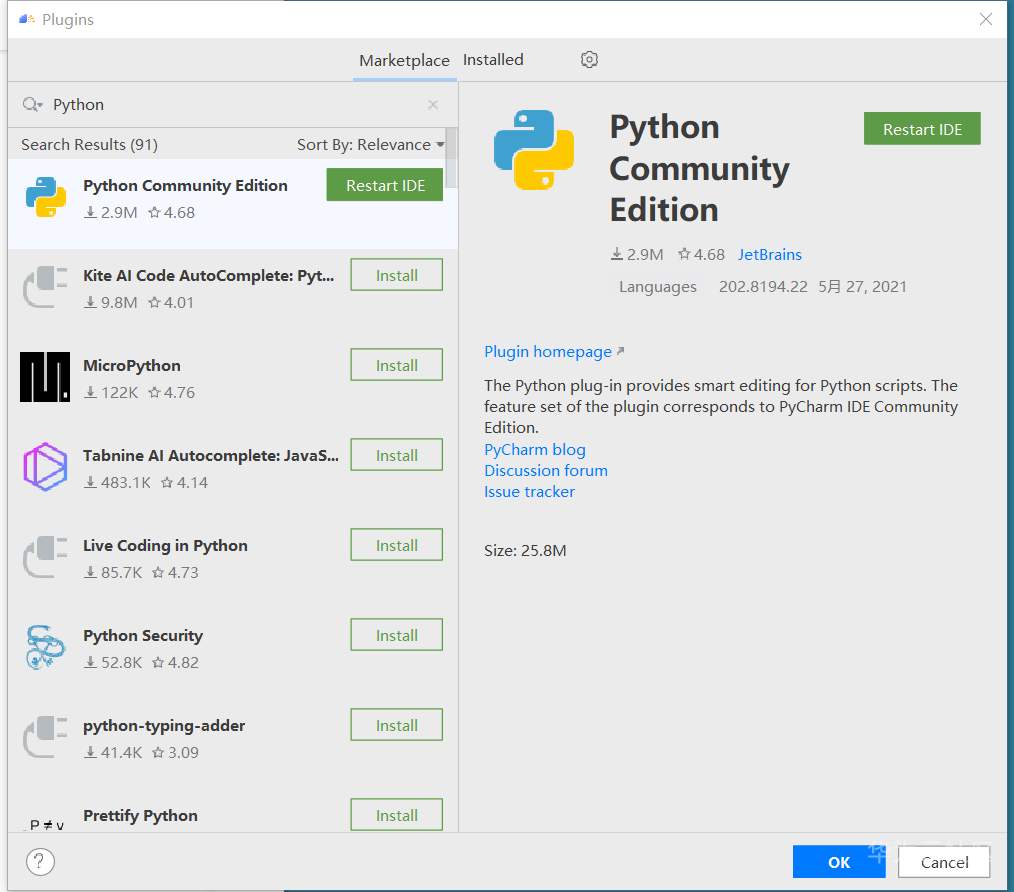
Task: Click the JetBrains vendor link
Action: coord(770,255)
